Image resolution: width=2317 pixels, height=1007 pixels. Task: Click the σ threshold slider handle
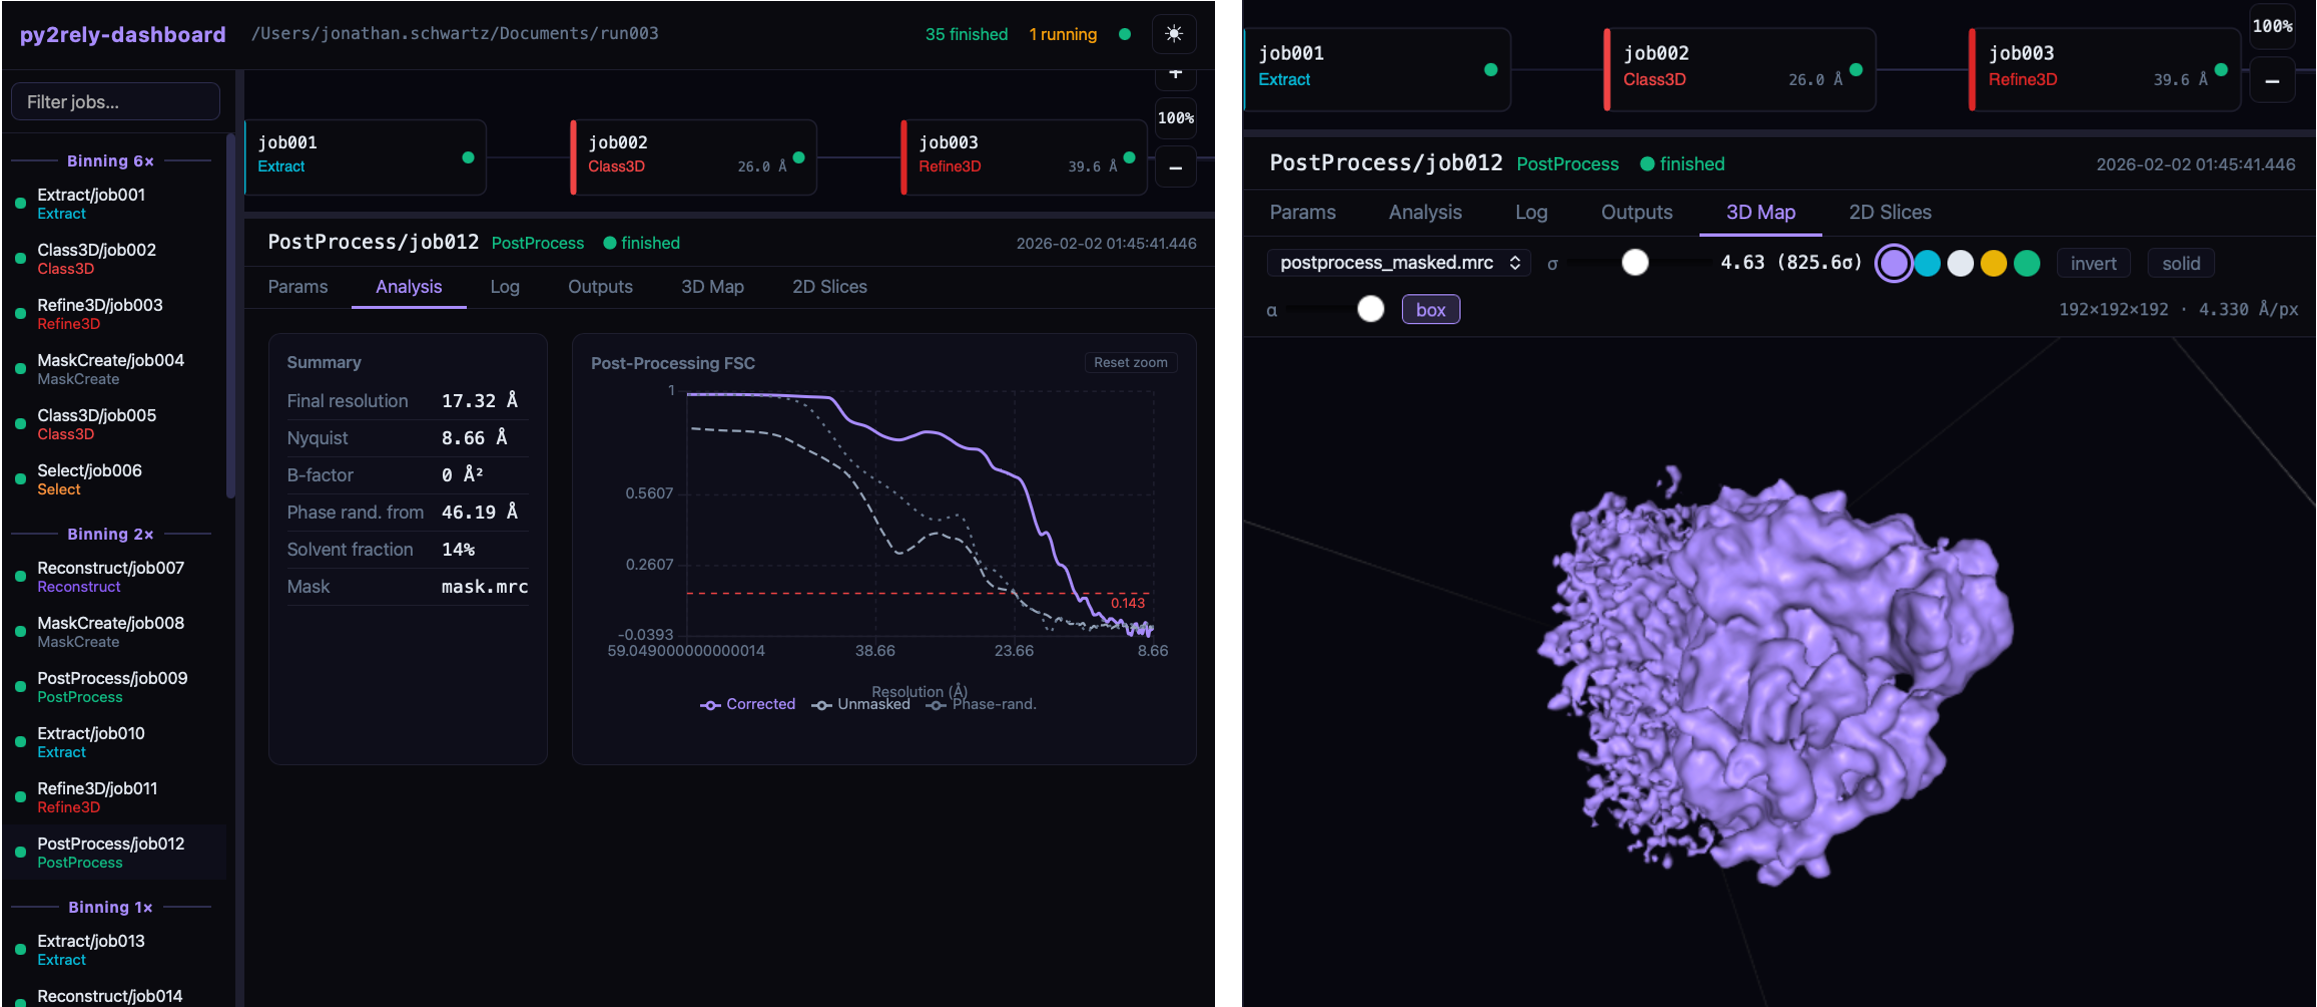click(x=1635, y=262)
